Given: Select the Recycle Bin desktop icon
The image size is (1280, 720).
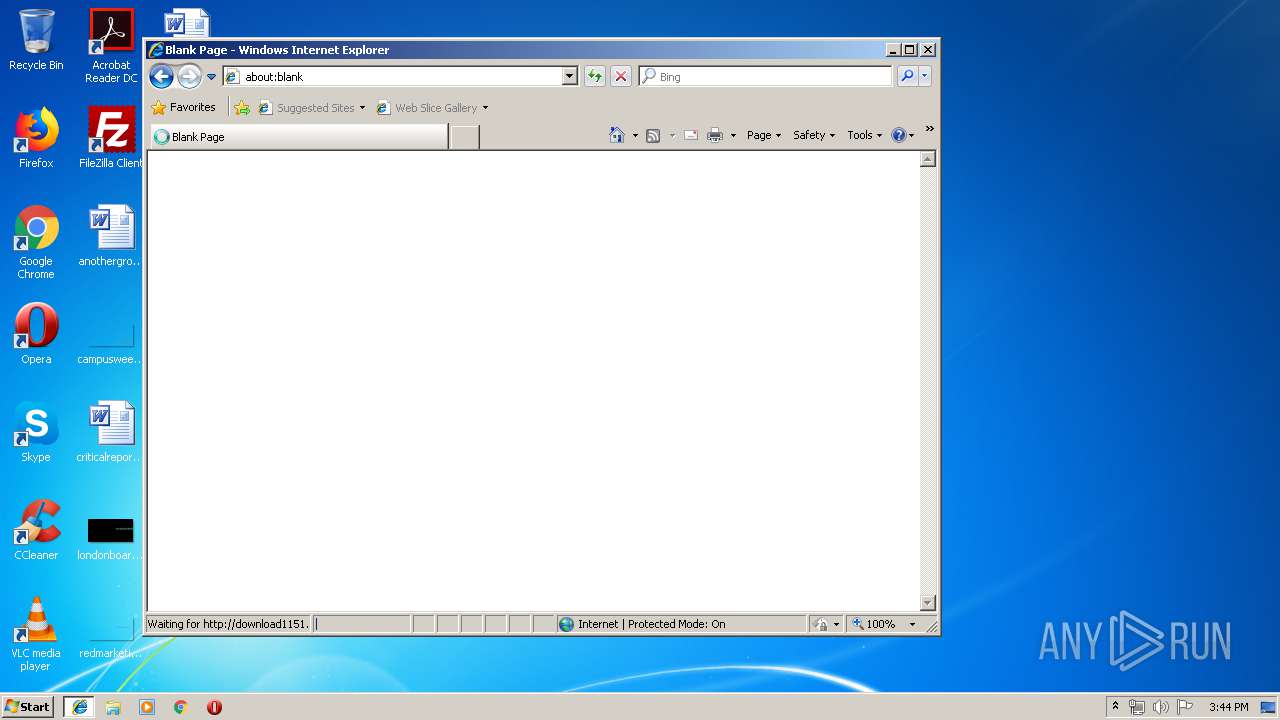Looking at the screenshot, I should click(x=36, y=41).
